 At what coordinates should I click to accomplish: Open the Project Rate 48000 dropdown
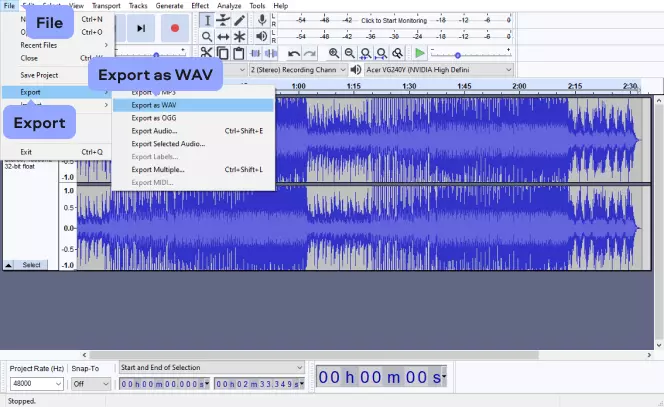[36, 384]
